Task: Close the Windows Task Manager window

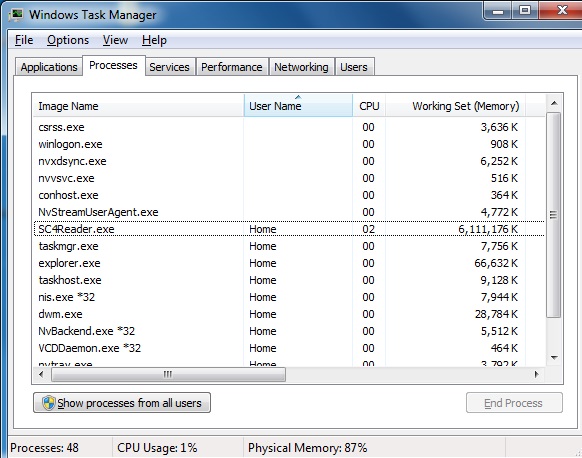Action: [562, 10]
